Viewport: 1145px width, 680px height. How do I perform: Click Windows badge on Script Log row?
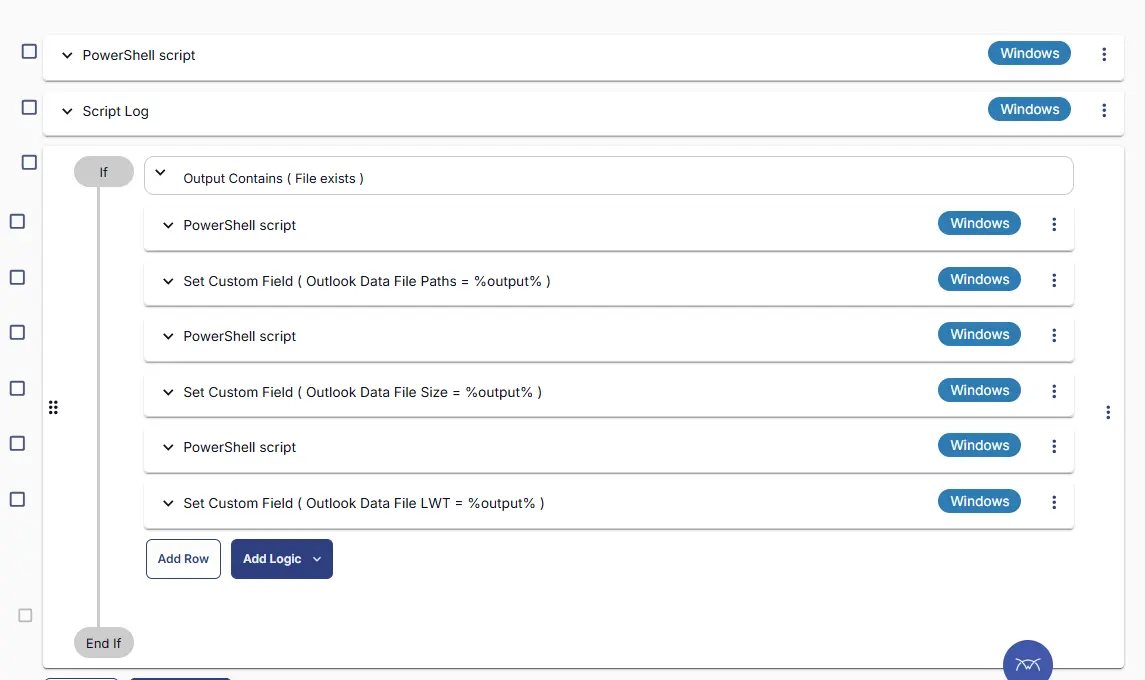click(x=1030, y=110)
